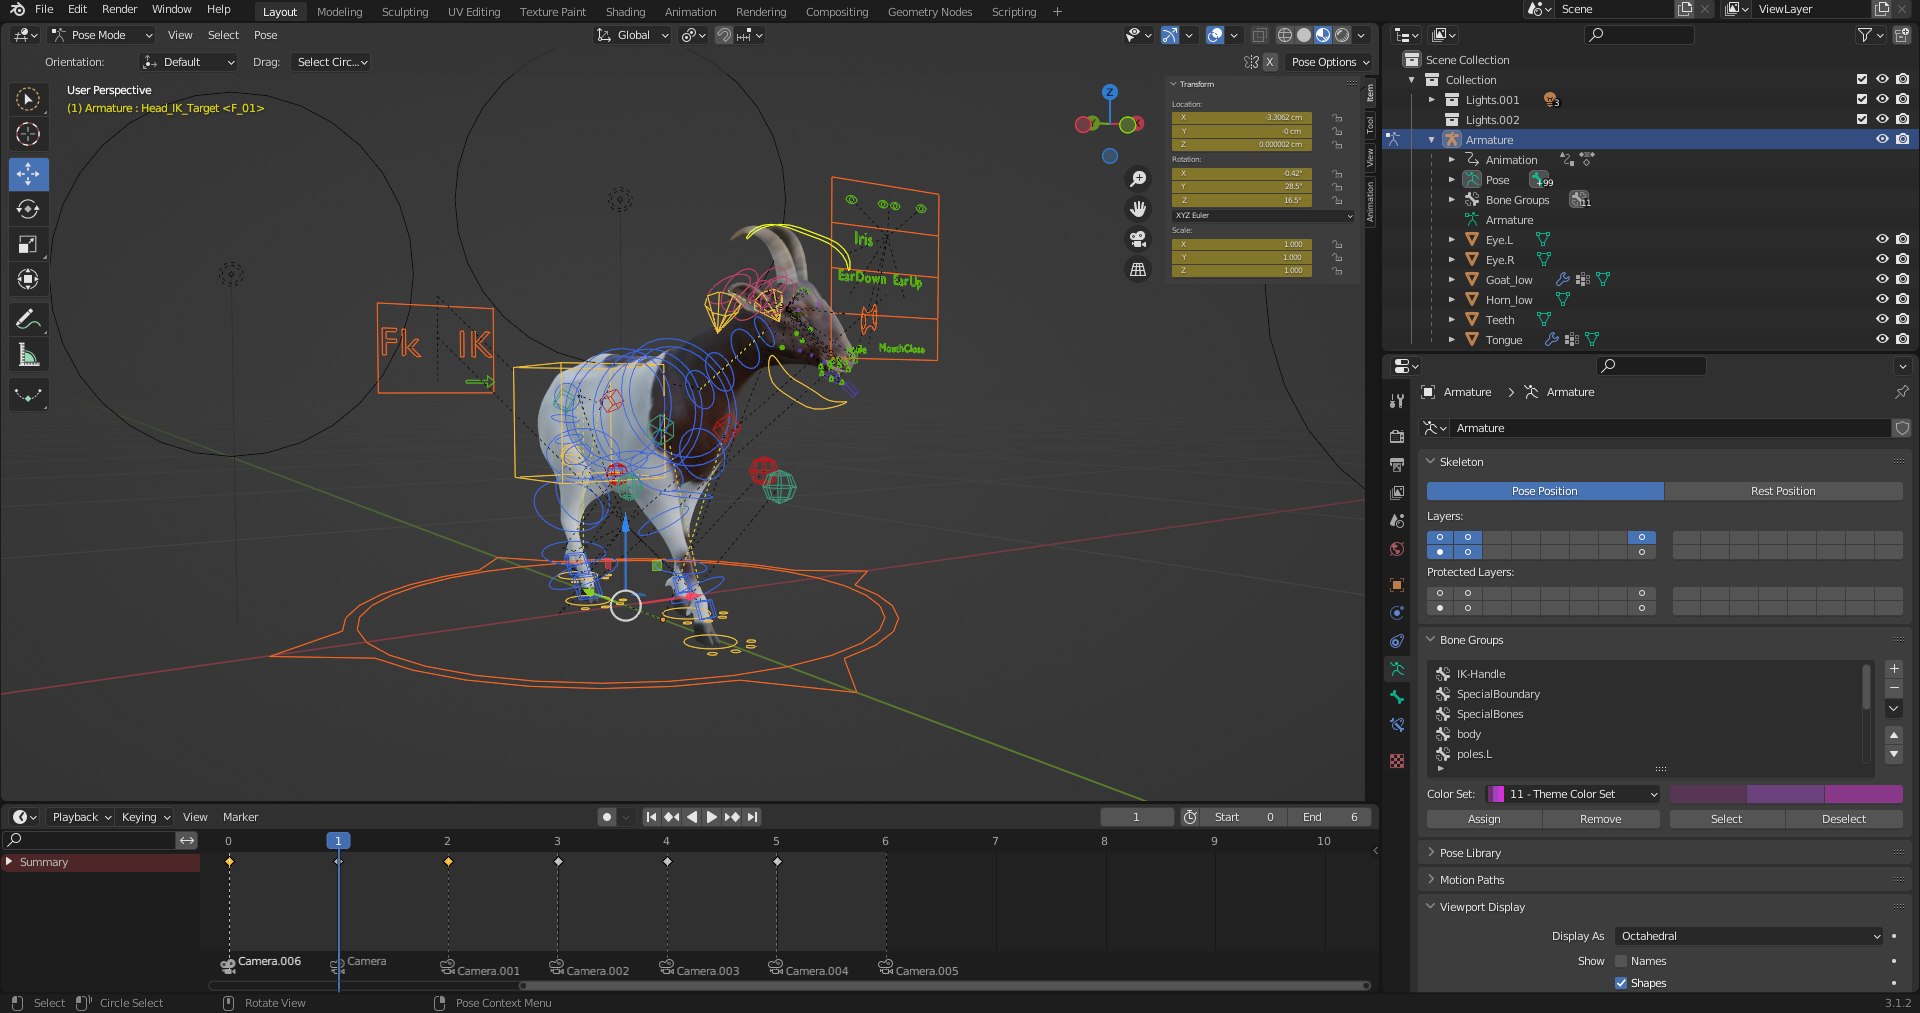Select the Scale tool
1920x1013 pixels.
[28, 244]
